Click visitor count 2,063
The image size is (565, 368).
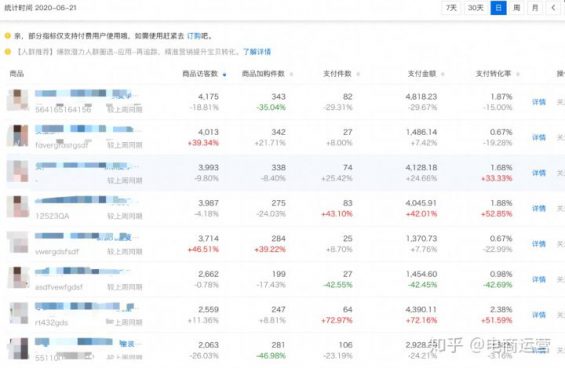point(208,345)
